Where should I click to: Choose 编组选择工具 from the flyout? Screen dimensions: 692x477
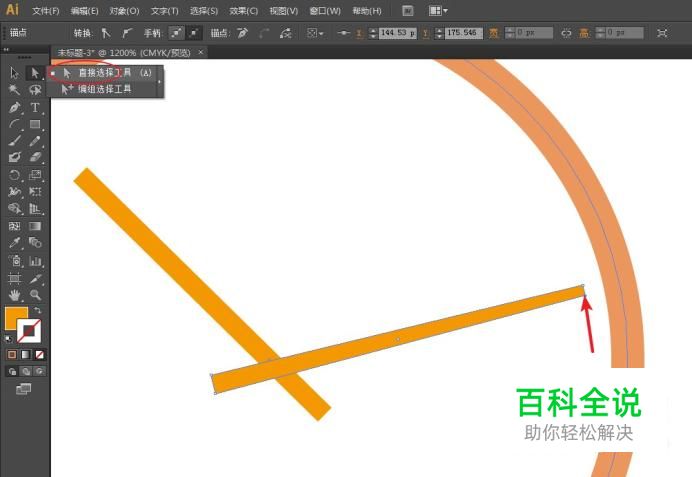(x=104, y=89)
